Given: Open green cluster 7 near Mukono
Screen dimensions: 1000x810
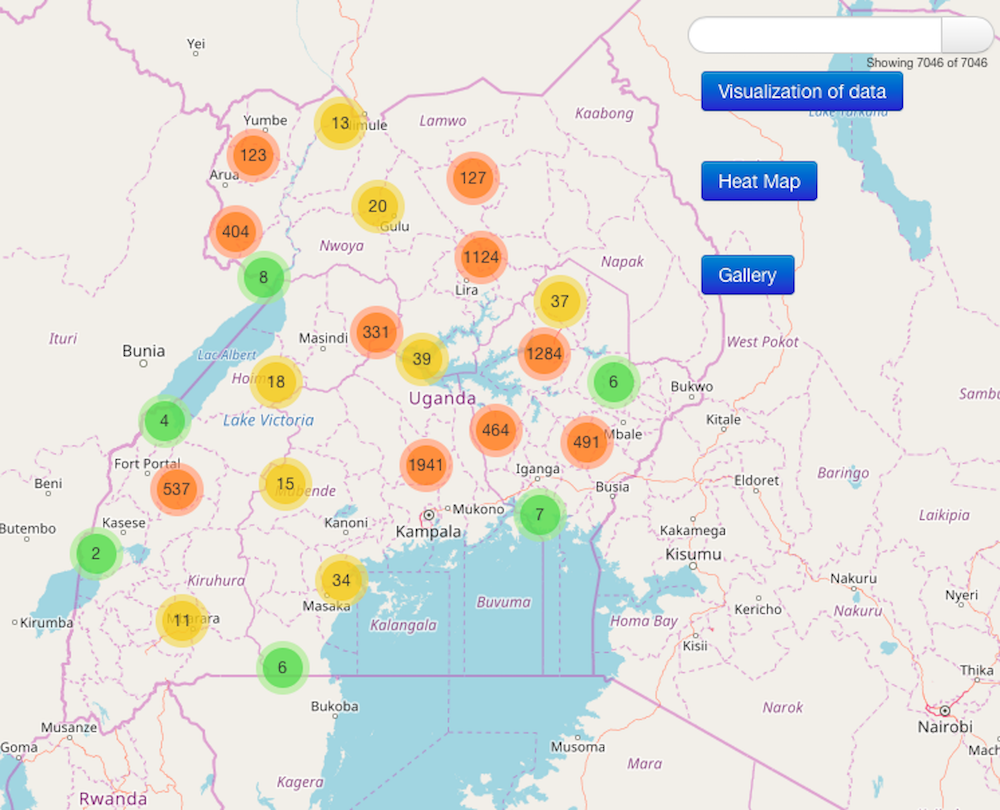Looking at the screenshot, I should point(540,515).
